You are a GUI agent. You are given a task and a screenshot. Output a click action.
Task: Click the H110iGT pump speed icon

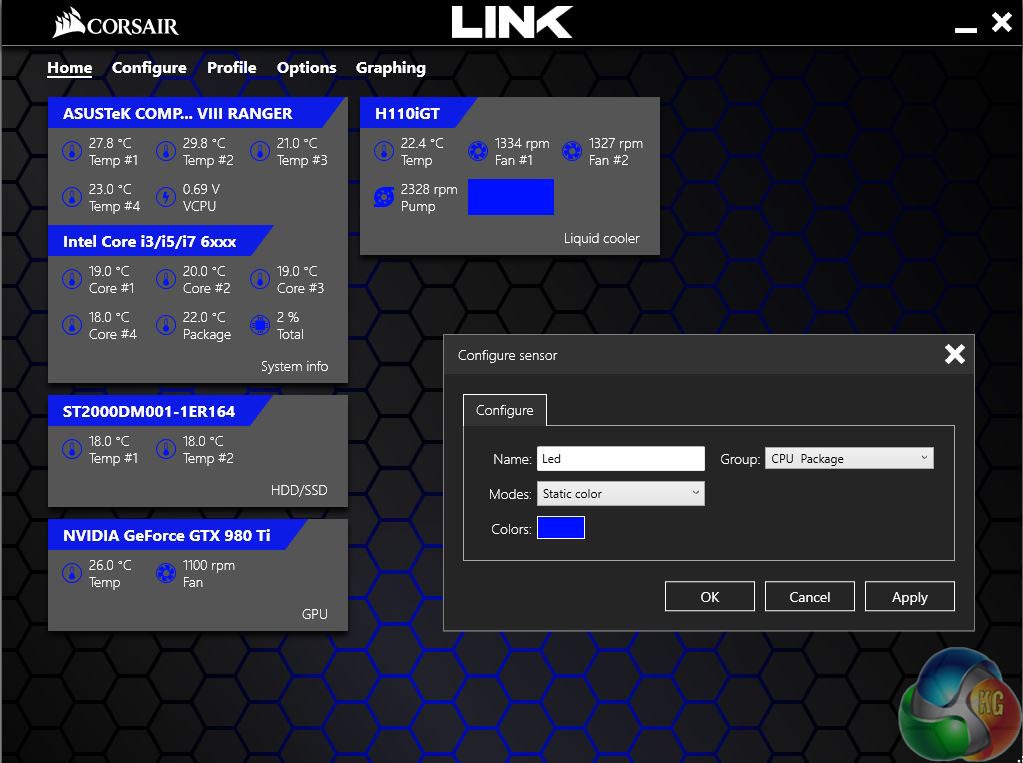384,197
